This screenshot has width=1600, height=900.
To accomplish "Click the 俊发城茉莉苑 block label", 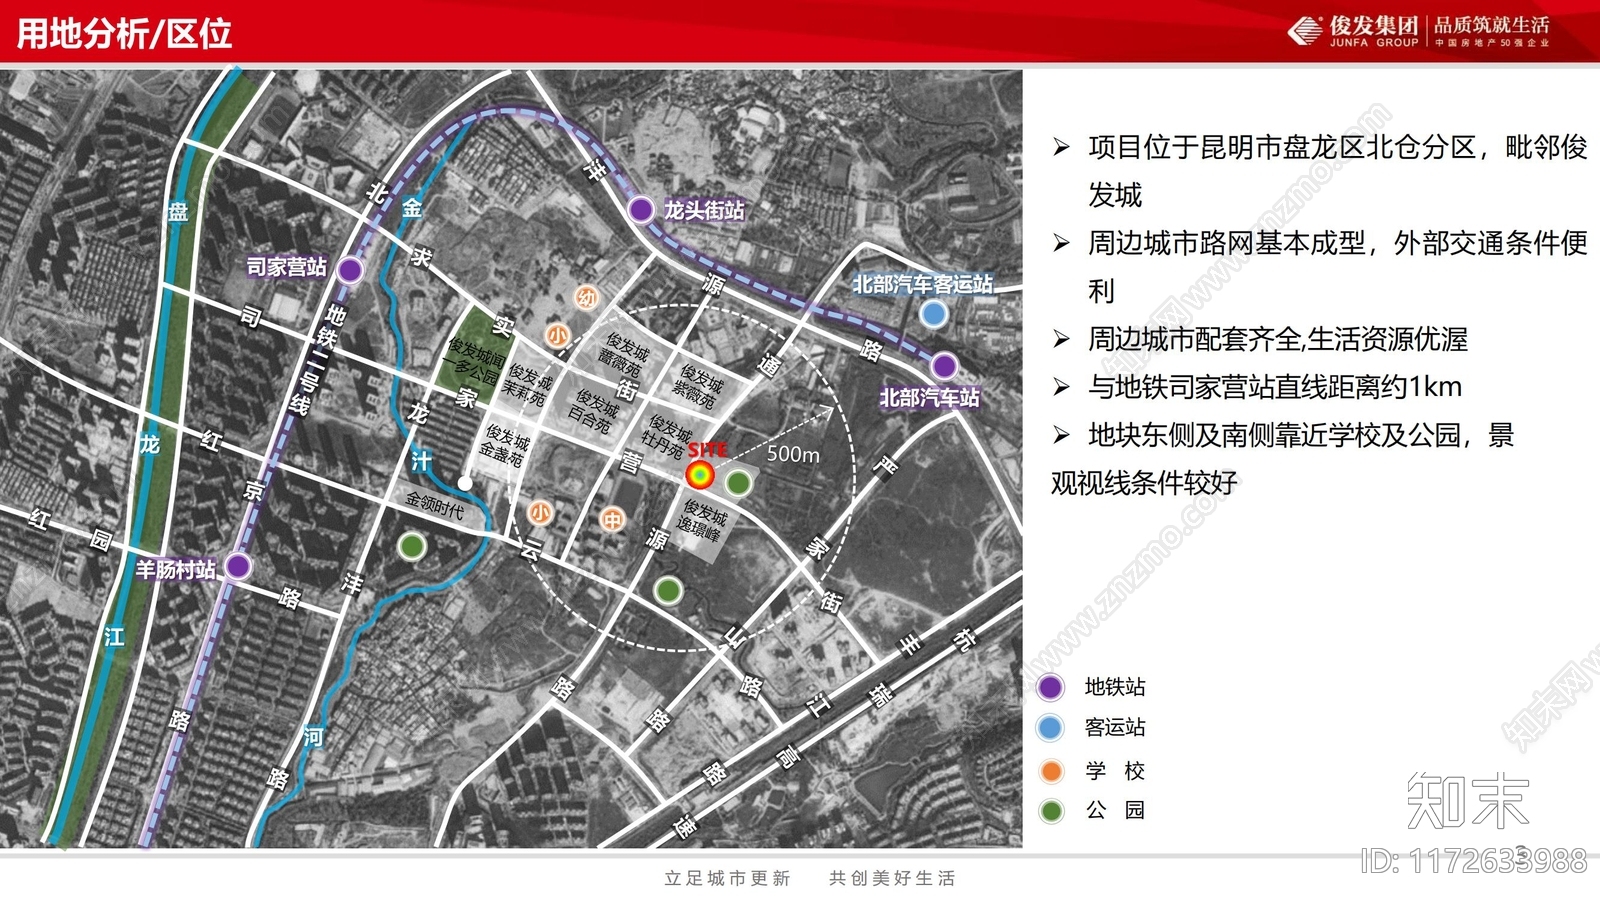I will pos(529,385).
